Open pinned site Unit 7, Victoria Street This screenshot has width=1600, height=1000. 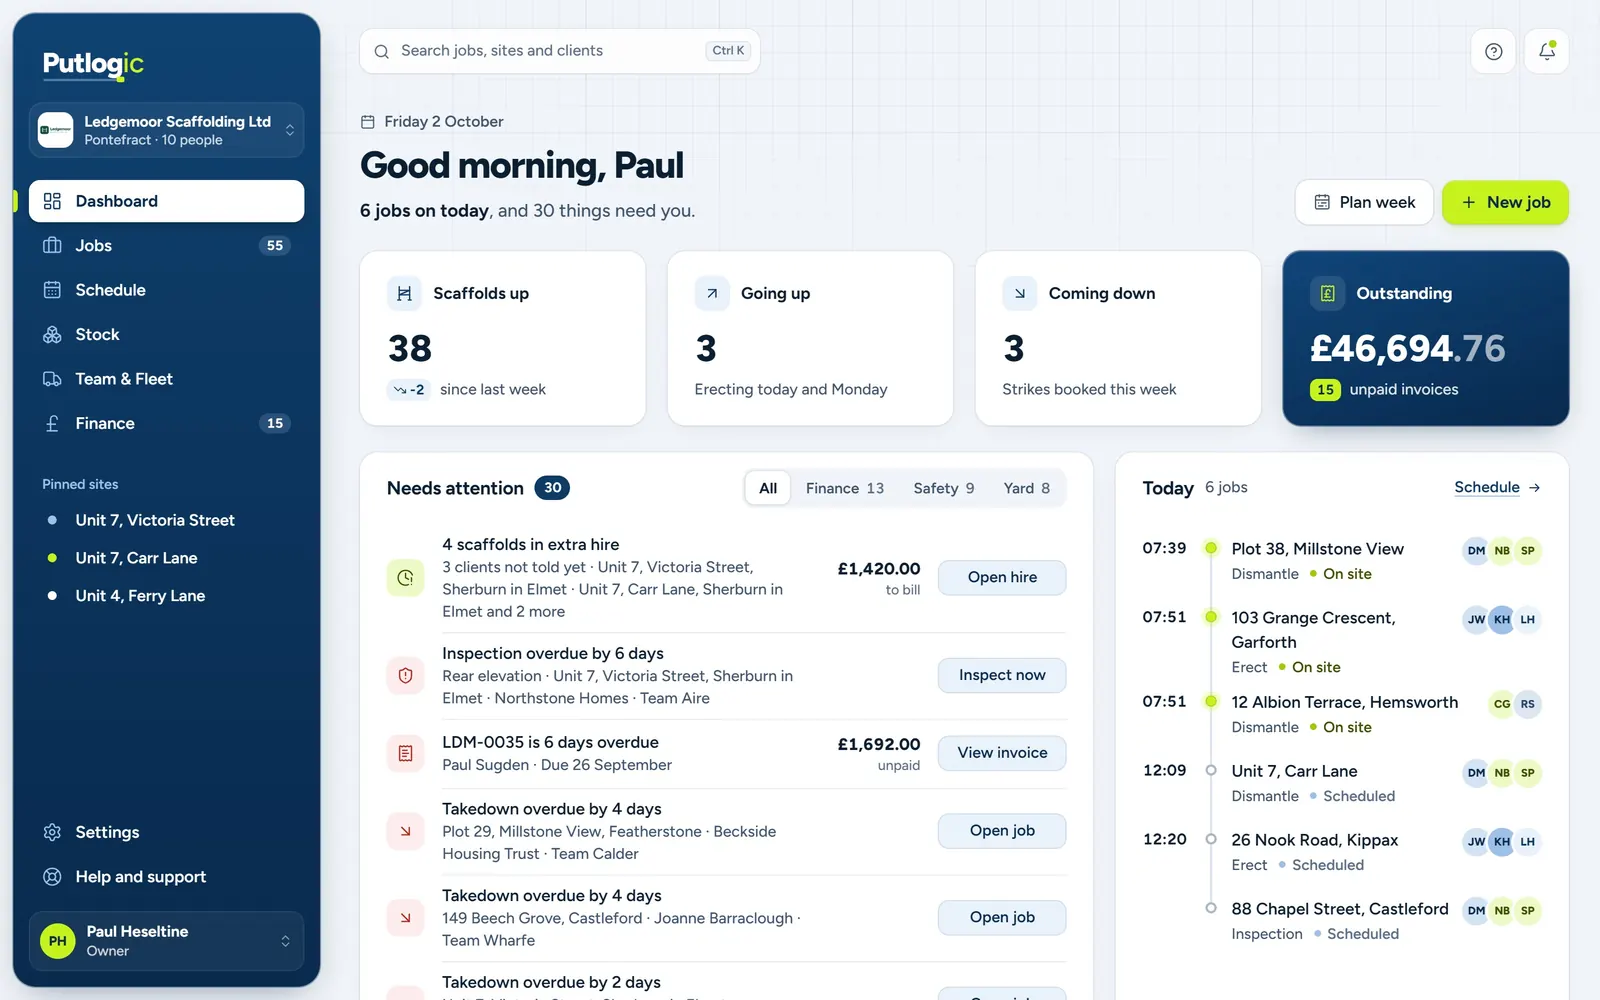click(x=166, y=520)
